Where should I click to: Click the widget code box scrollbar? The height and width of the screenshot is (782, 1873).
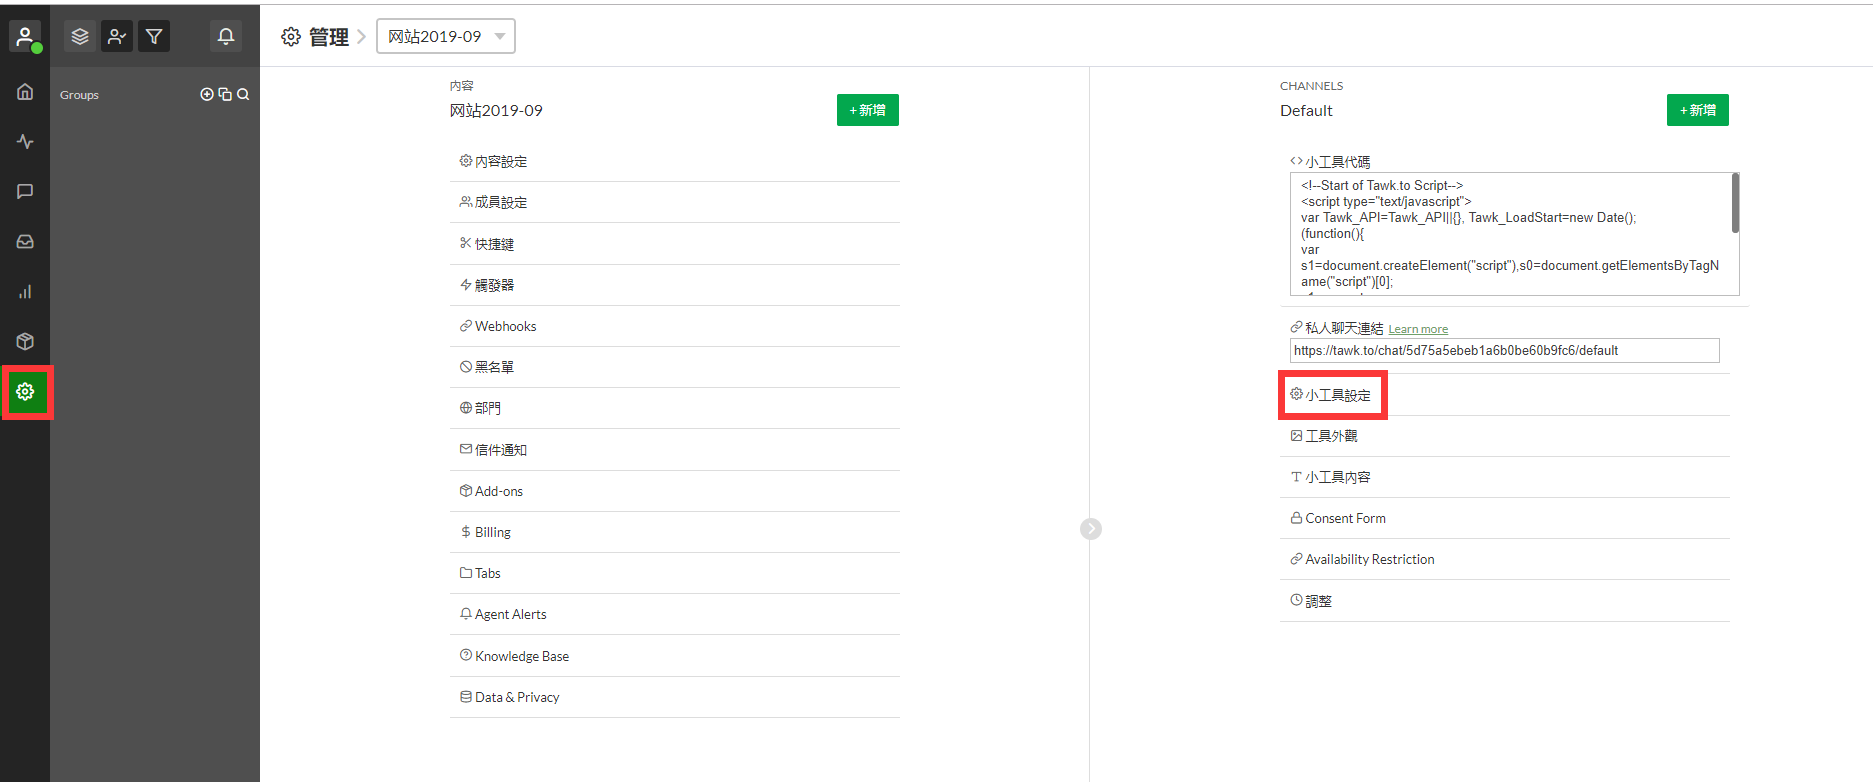[x=1735, y=204]
